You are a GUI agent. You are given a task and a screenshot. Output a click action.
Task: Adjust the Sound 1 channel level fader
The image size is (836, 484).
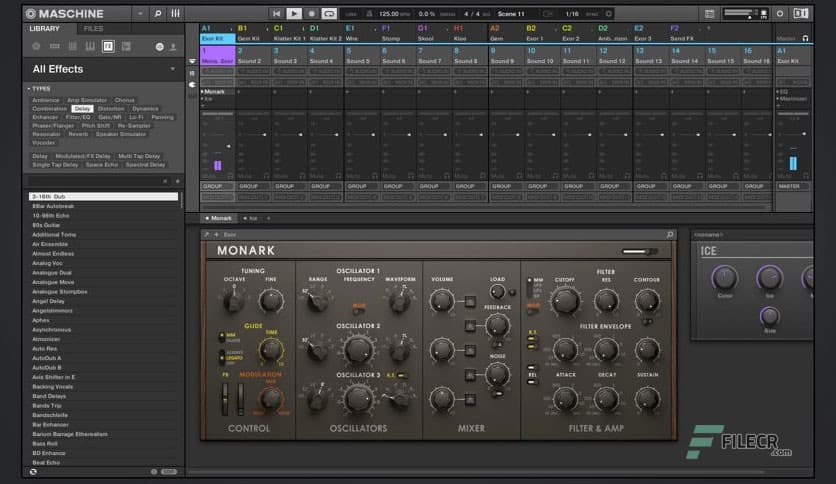(x=229, y=146)
